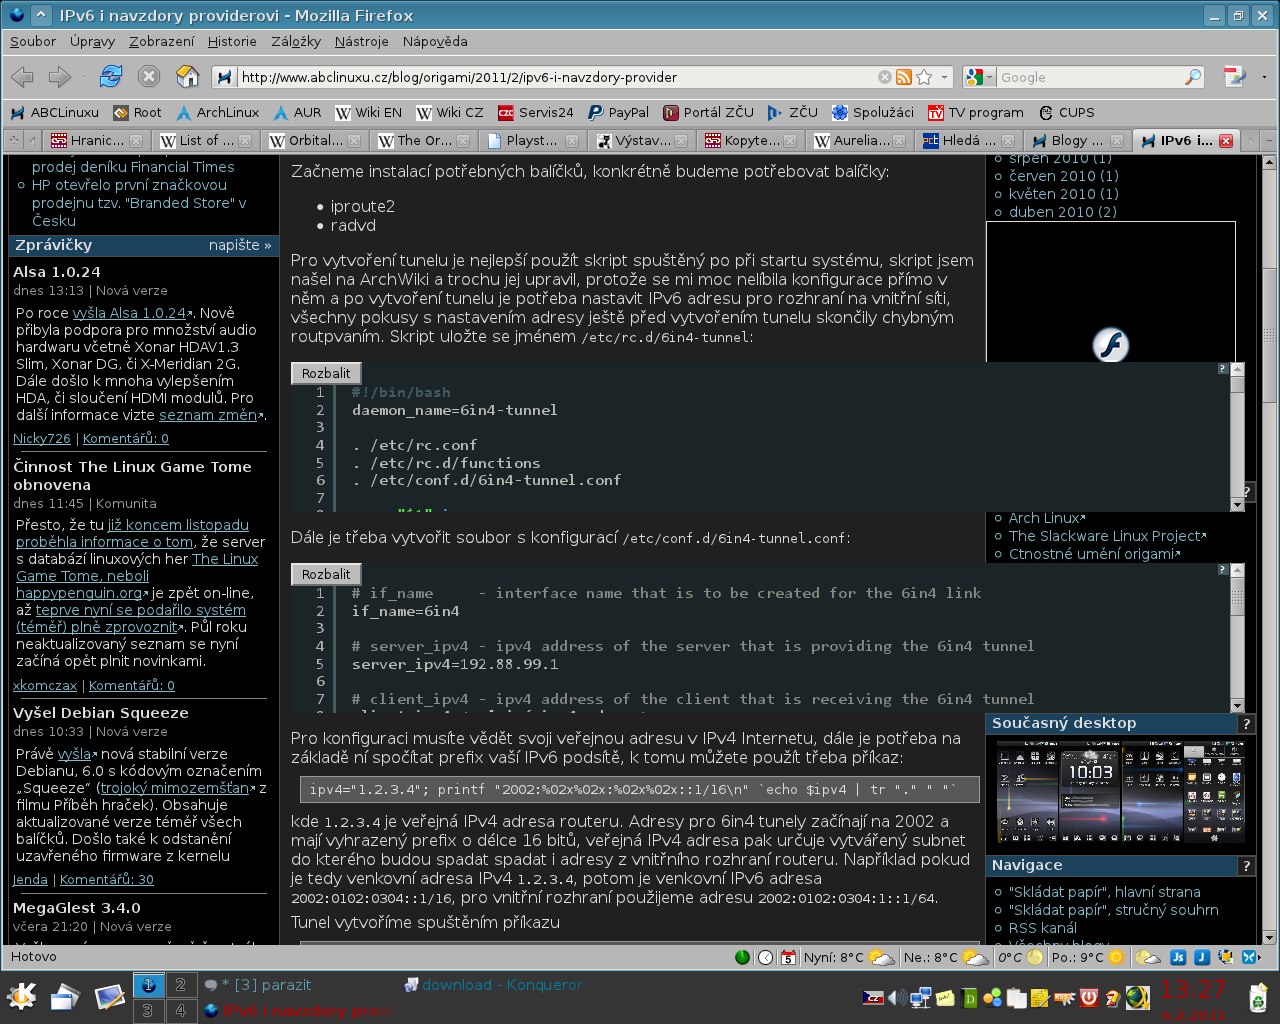Switch to virtual desktop 4 in pager
The width and height of the screenshot is (1280, 1024).
coord(181,1011)
